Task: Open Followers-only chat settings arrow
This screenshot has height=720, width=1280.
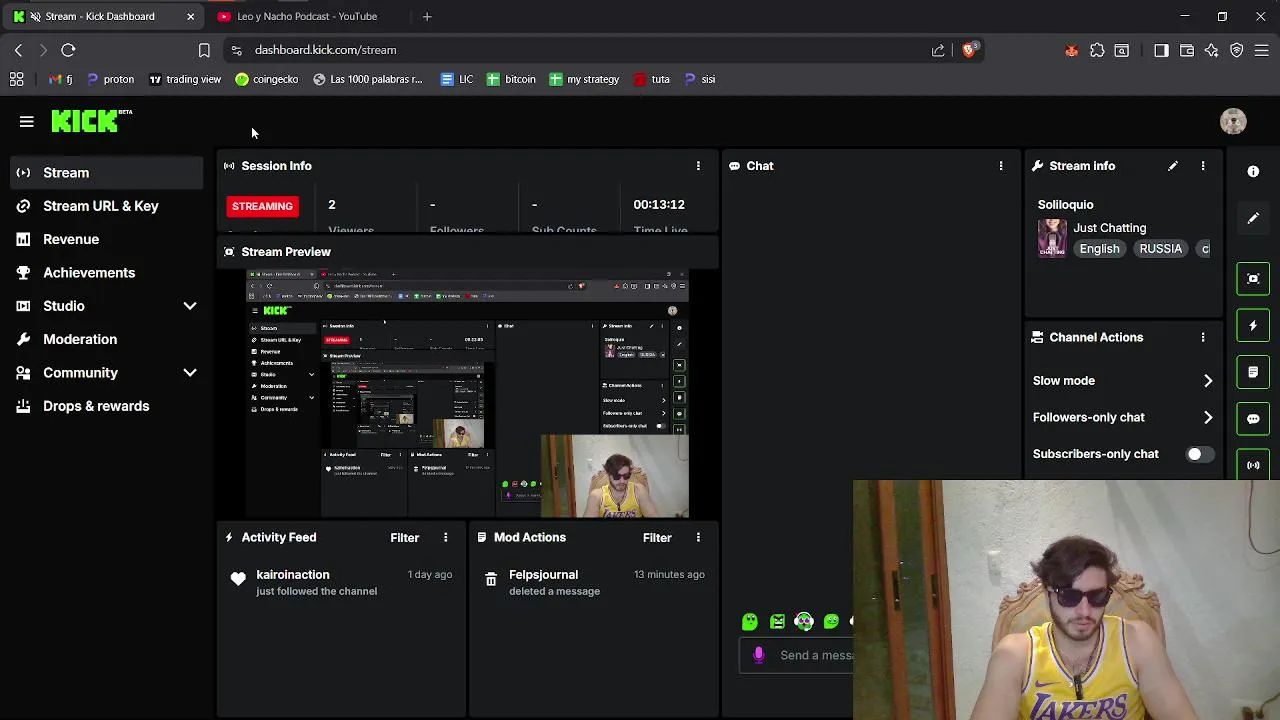Action: point(1208,418)
